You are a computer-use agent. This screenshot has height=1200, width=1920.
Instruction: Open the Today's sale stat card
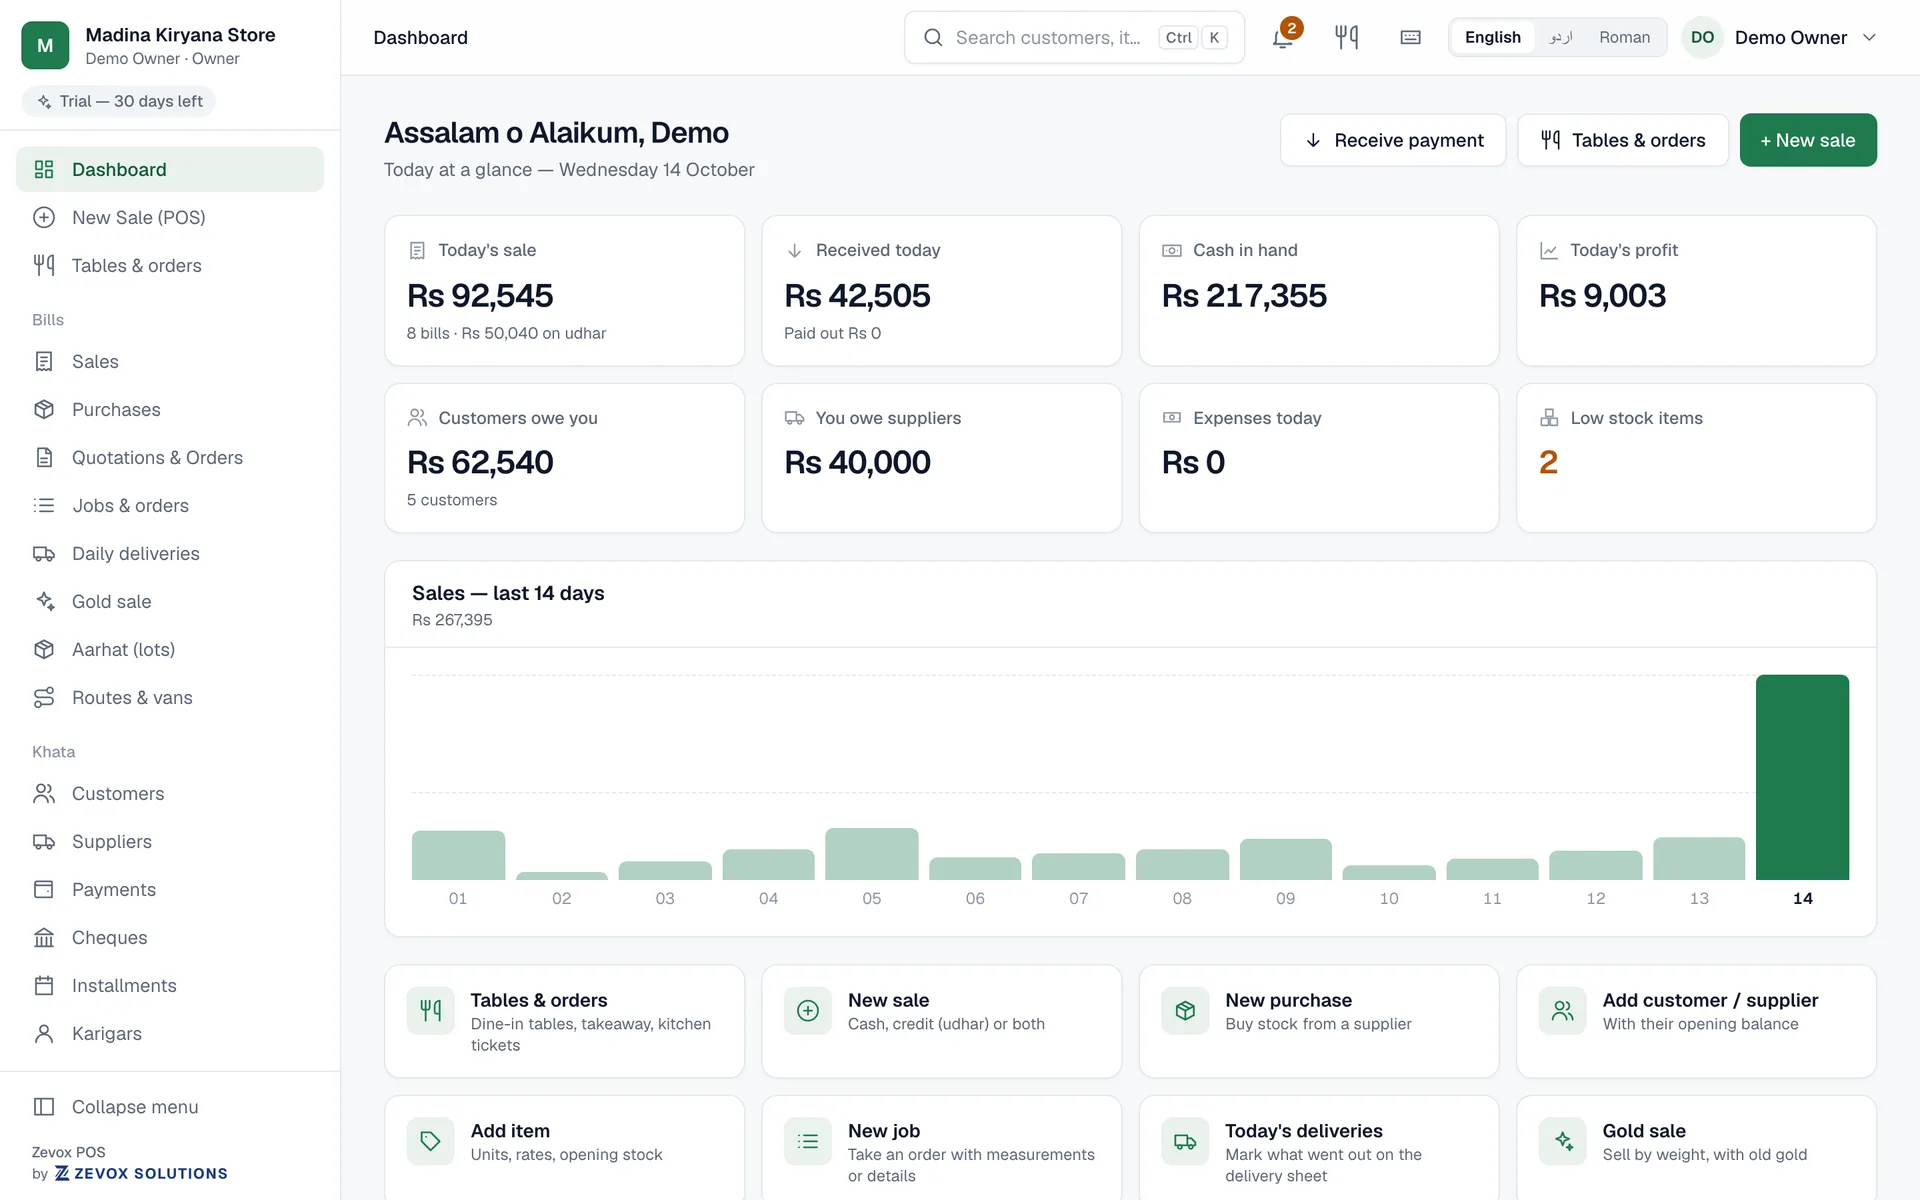[x=564, y=290]
